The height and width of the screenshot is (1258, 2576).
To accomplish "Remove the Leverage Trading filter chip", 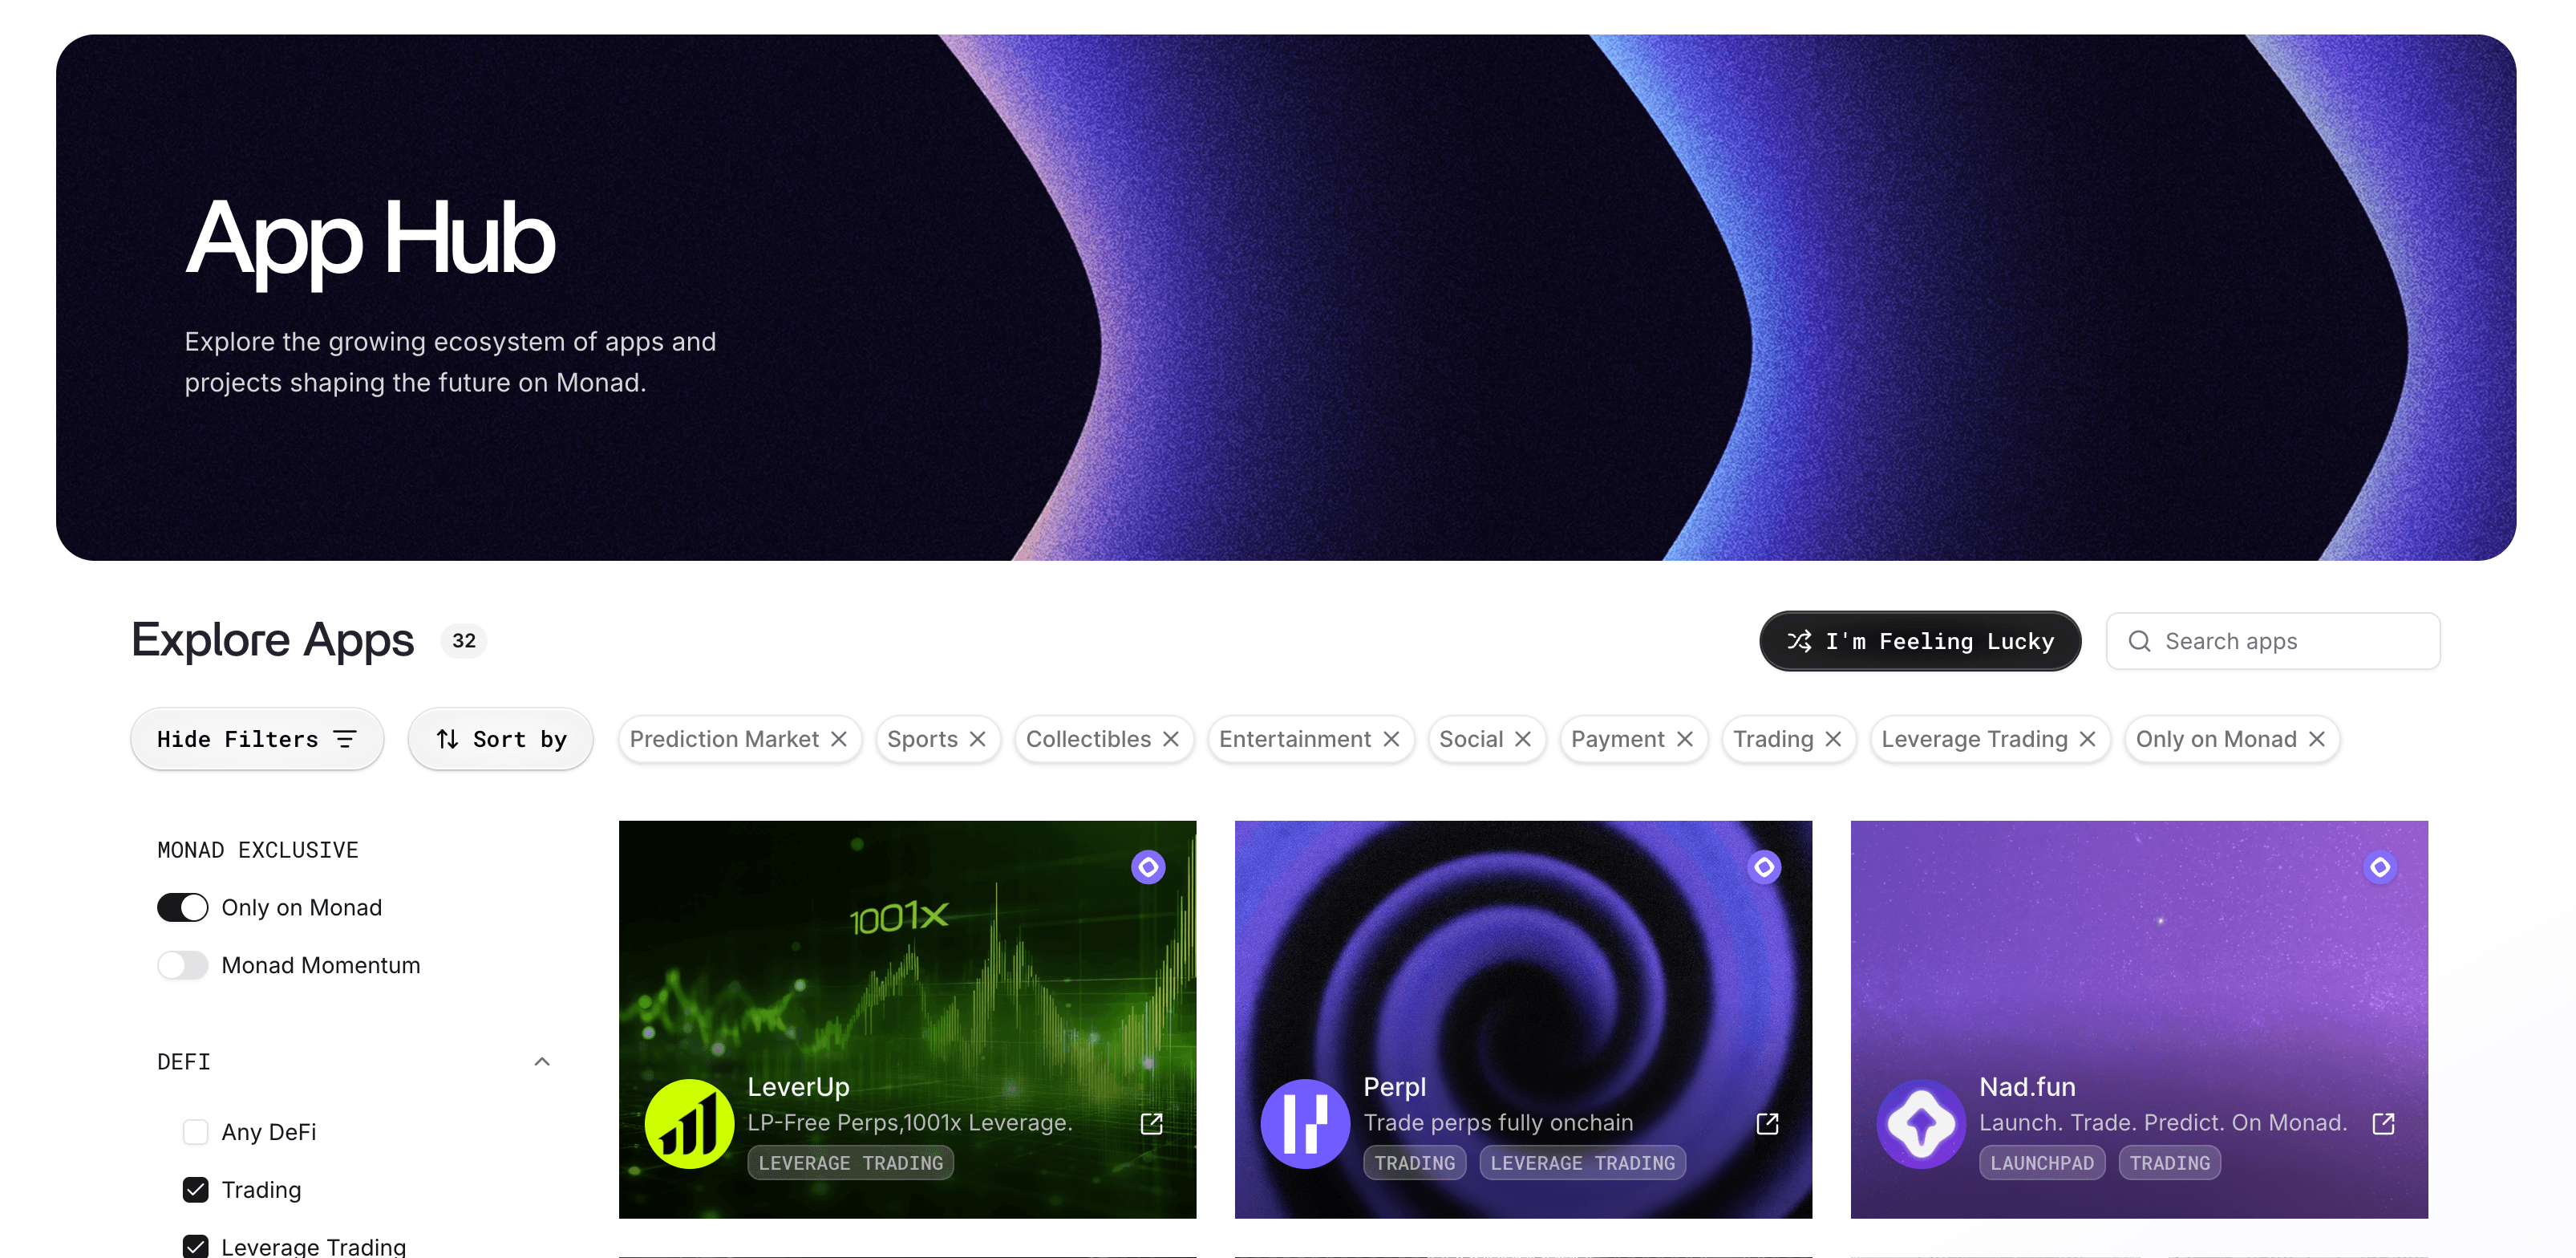I will (x=2087, y=739).
